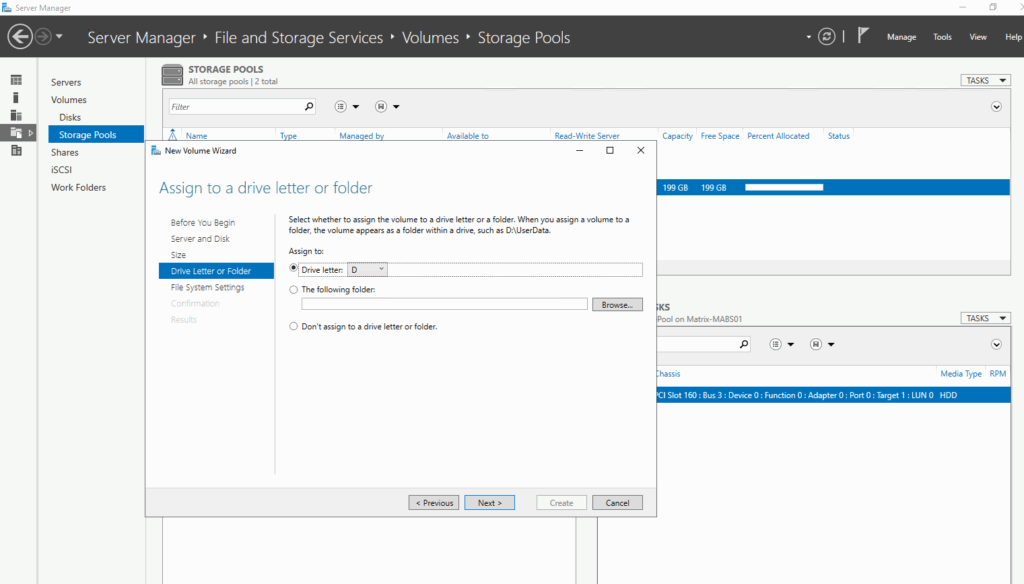
Task: Click the Filter text field
Action: [235, 106]
